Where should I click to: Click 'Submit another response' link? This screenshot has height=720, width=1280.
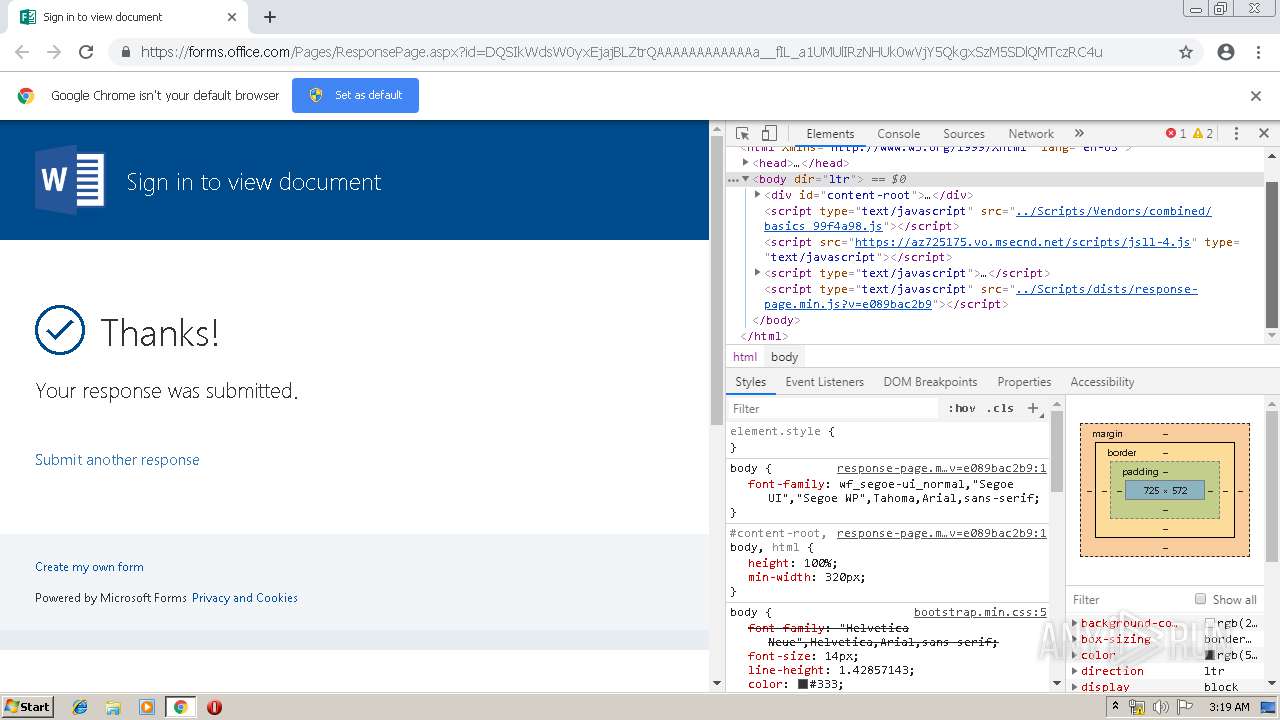[x=117, y=460]
